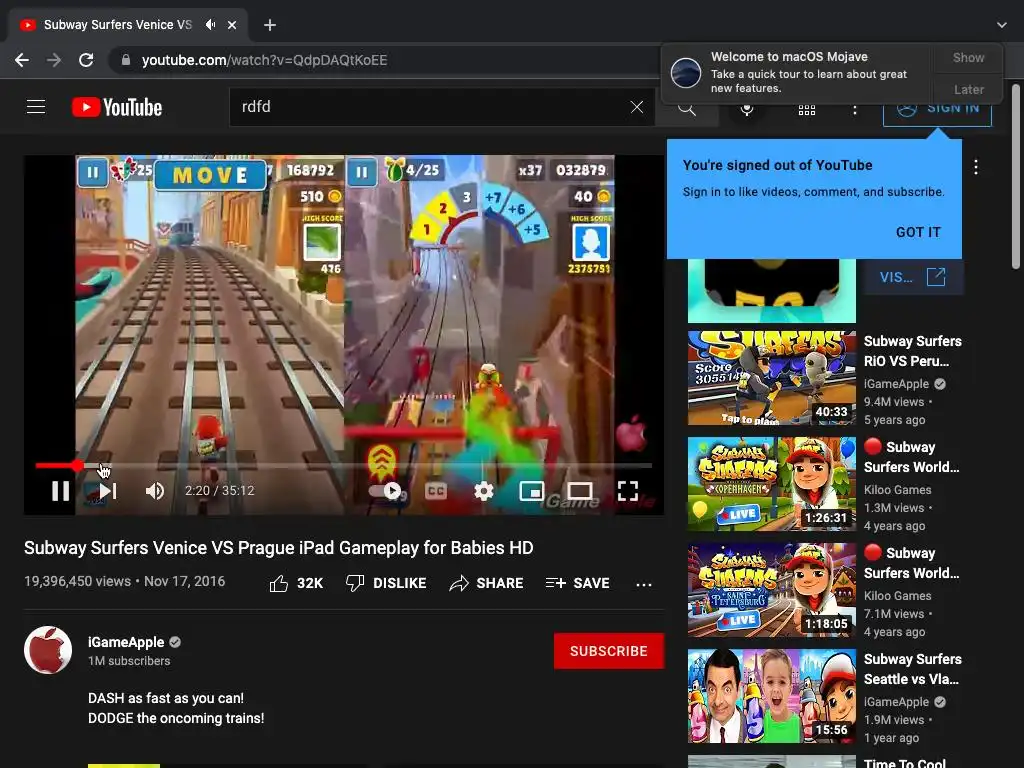Share the video
The width and height of the screenshot is (1024, 768).
pos(487,583)
